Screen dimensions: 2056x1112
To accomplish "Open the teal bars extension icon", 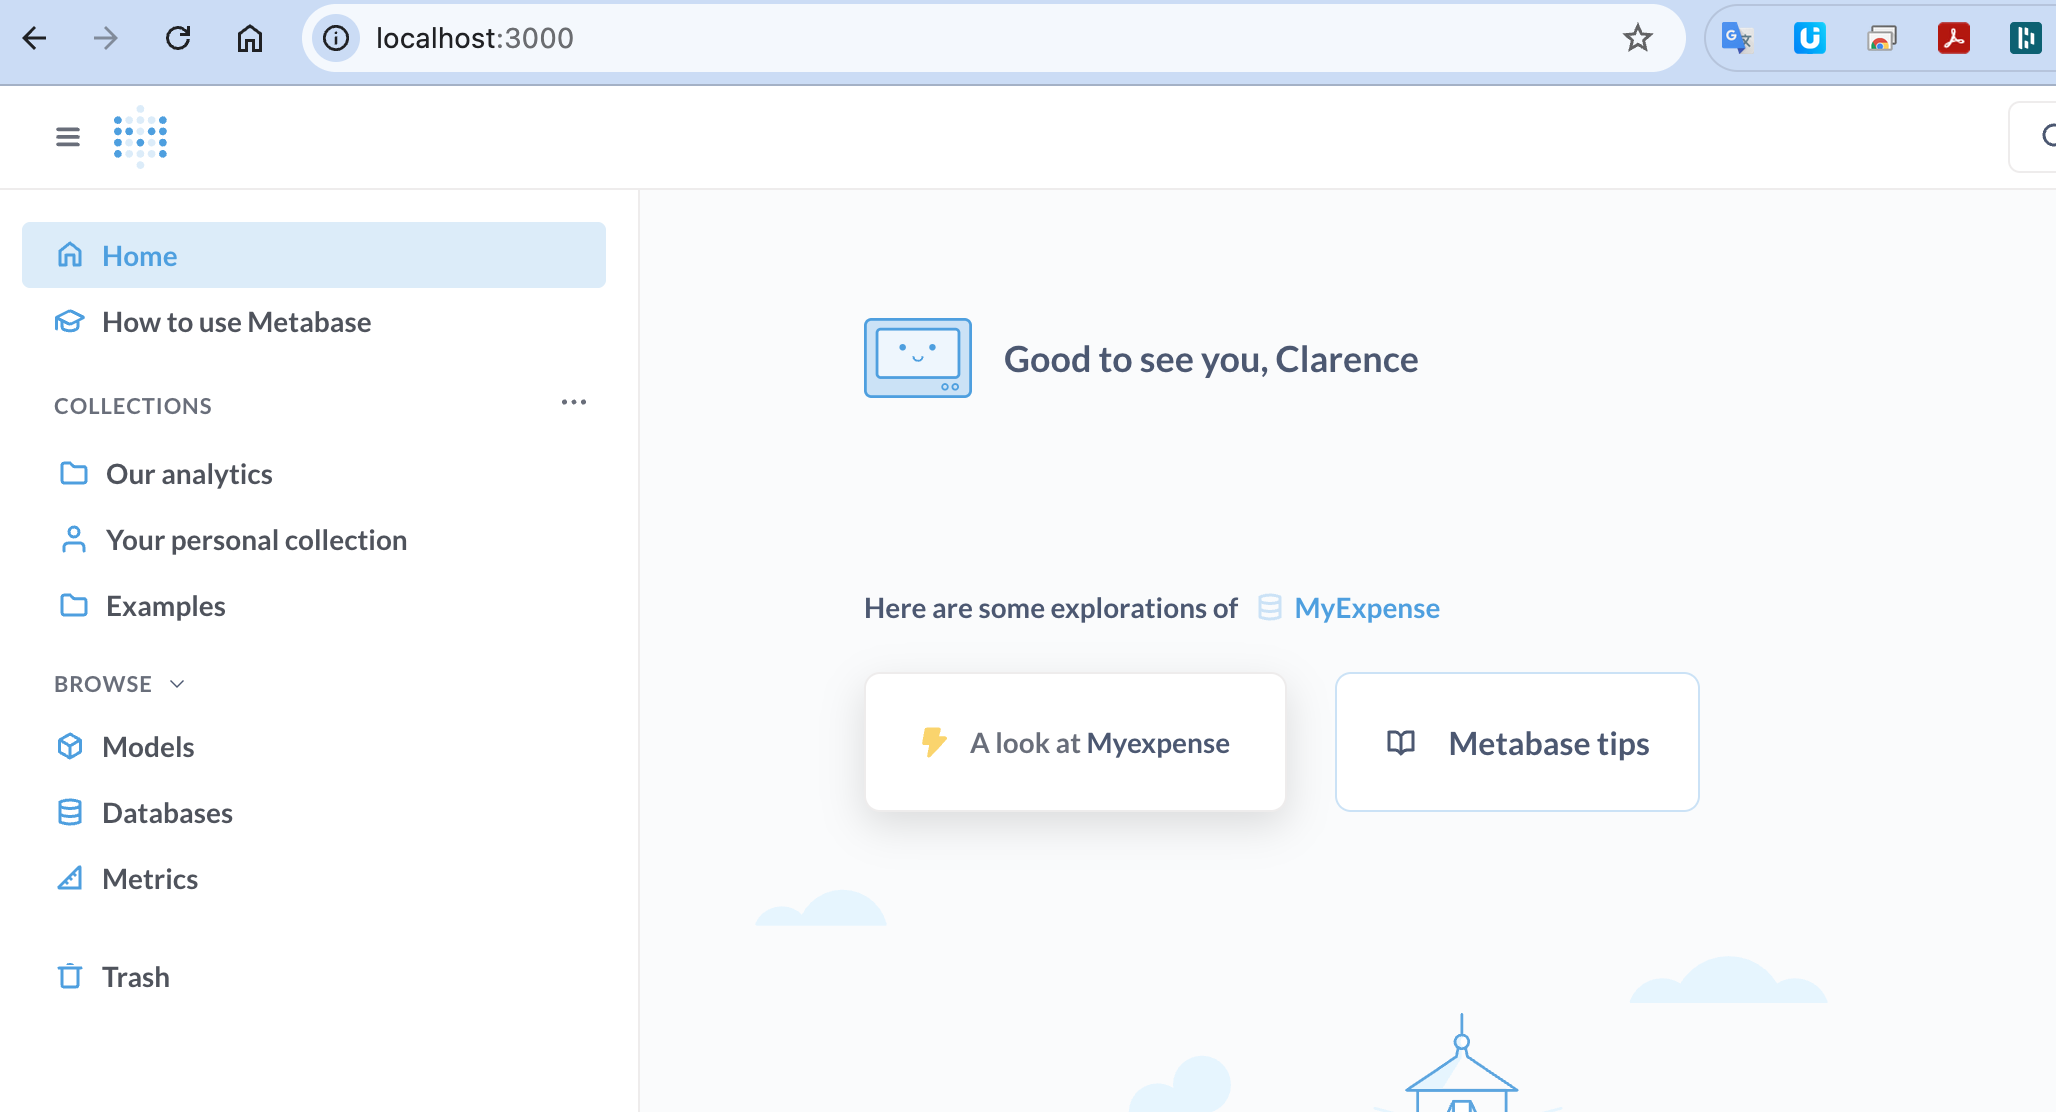I will coord(2025,39).
